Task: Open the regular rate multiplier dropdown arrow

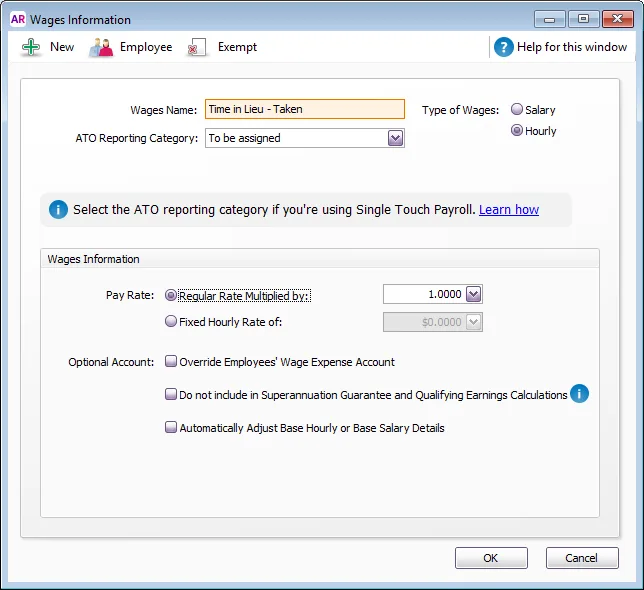Action: [x=473, y=294]
